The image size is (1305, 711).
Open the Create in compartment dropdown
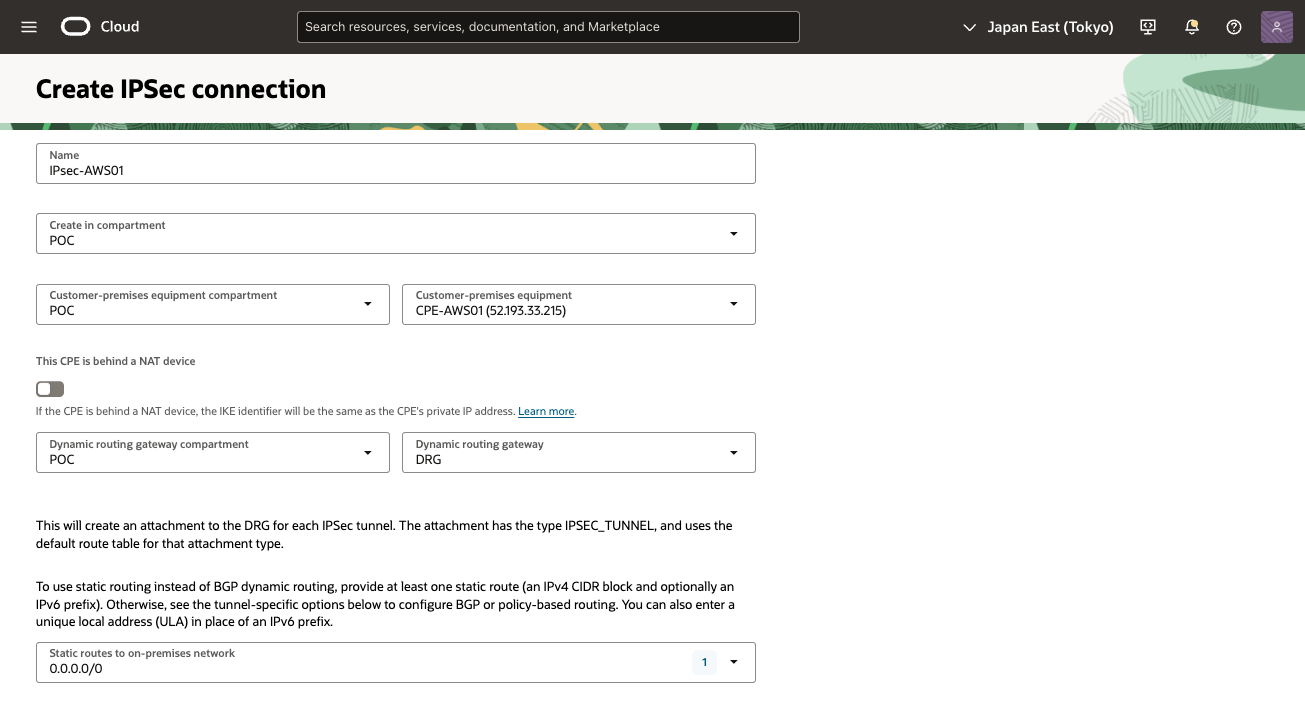(396, 233)
